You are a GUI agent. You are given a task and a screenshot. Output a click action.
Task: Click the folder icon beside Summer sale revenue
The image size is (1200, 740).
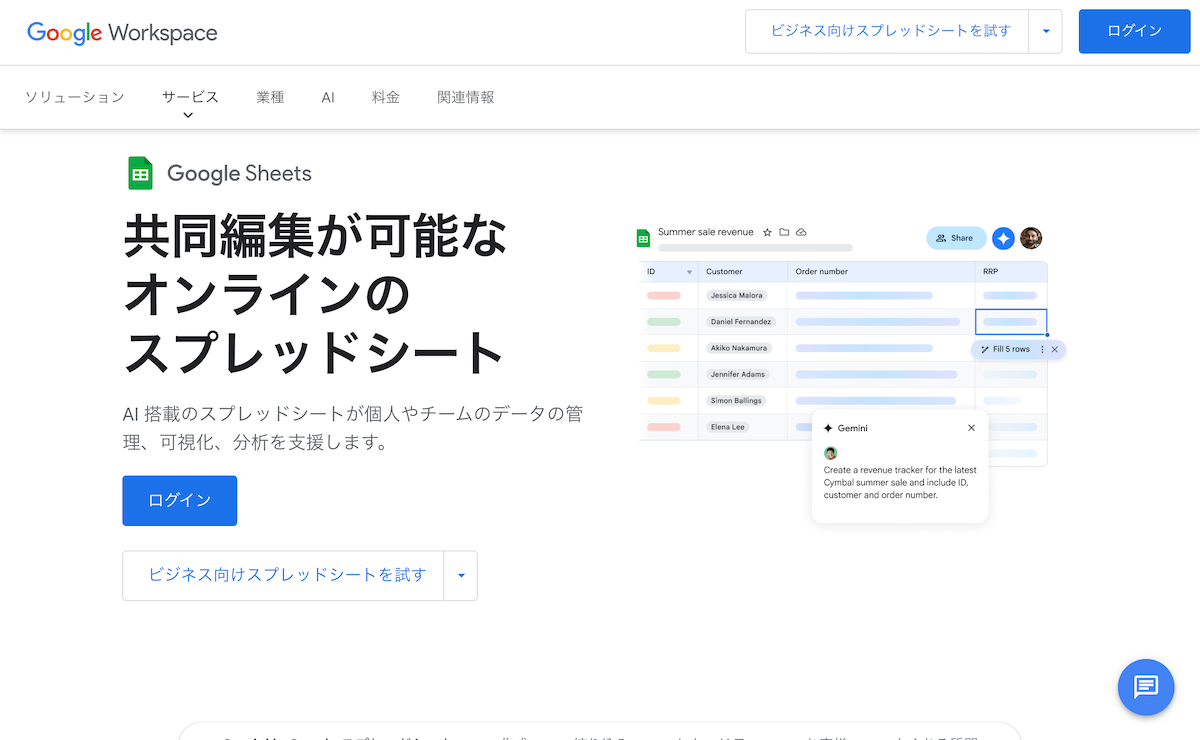[x=784, y=232]
